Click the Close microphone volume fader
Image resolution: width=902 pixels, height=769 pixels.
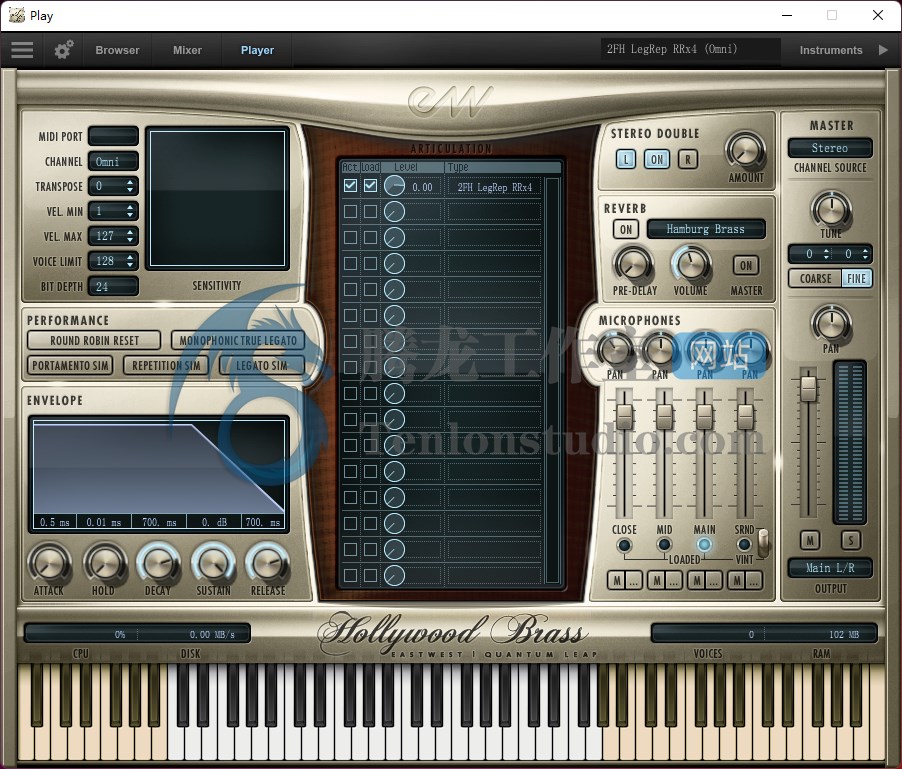tap(624, 417)
